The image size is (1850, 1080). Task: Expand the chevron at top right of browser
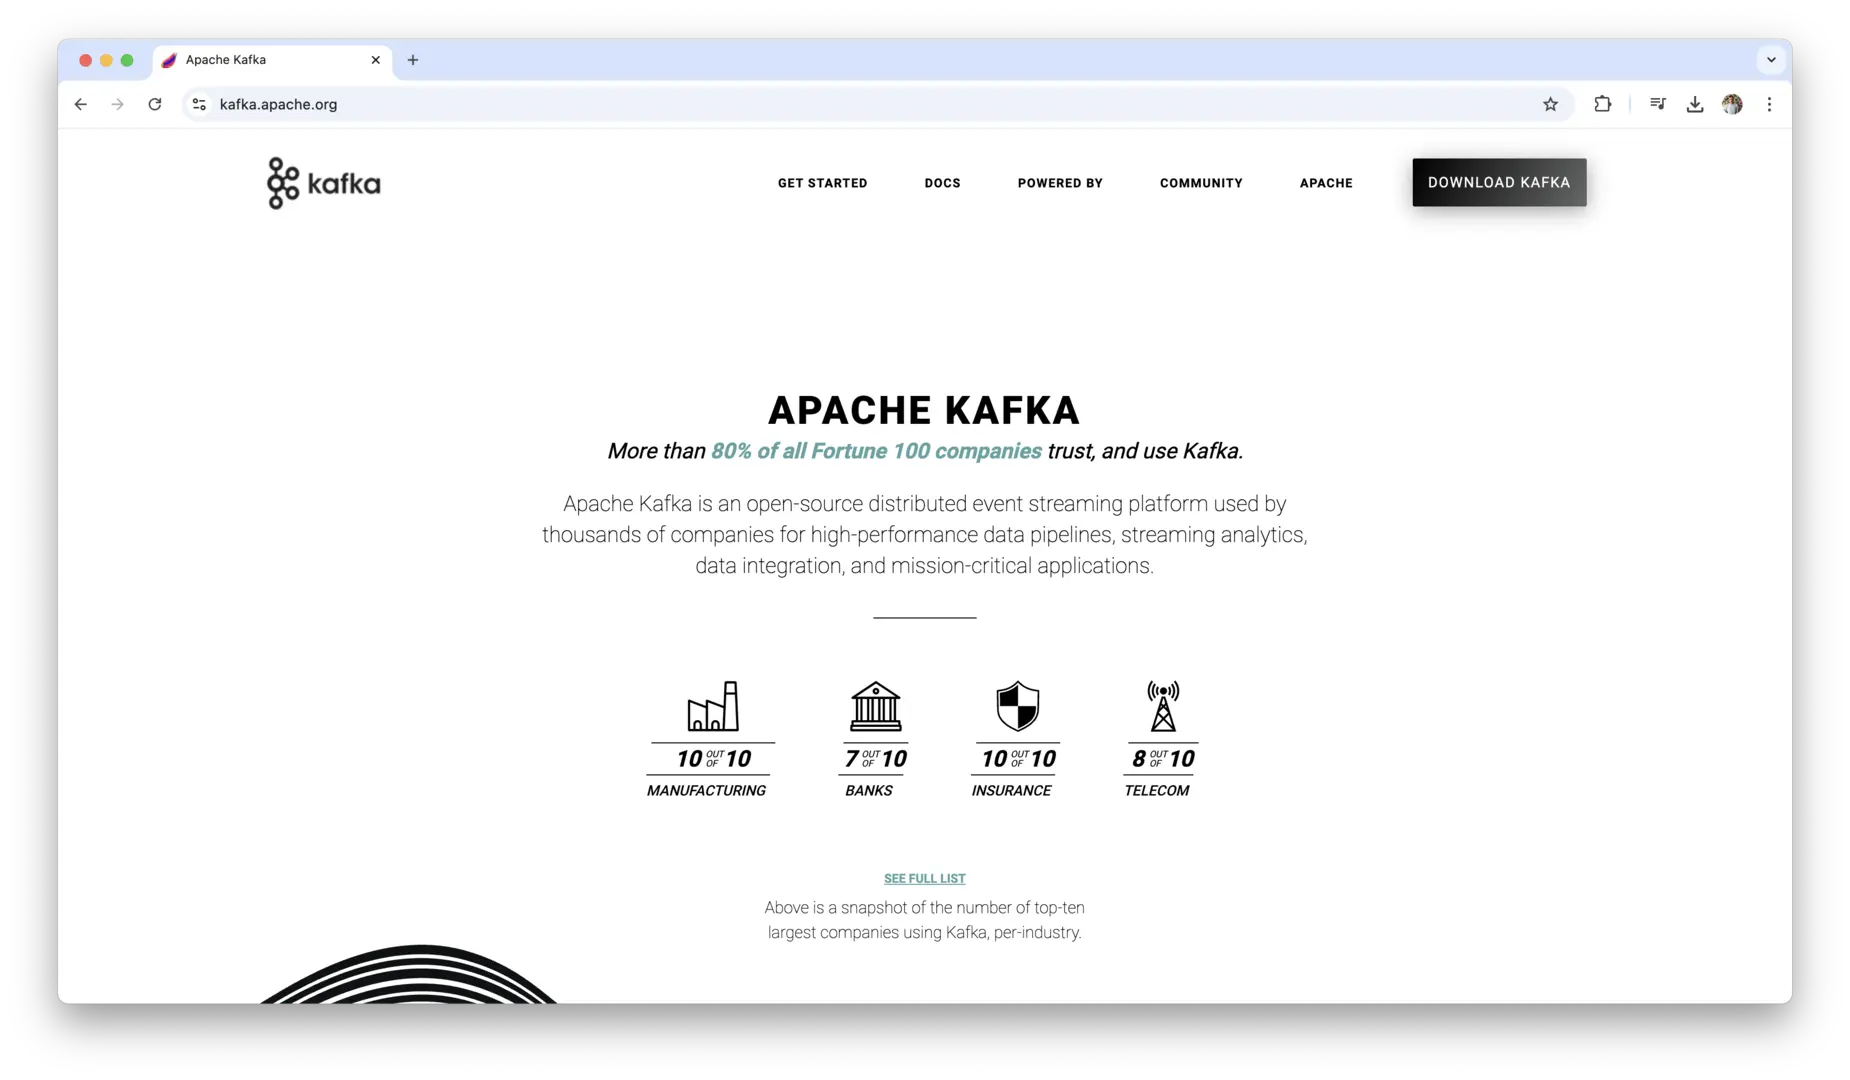click(x=1771, y=60)
